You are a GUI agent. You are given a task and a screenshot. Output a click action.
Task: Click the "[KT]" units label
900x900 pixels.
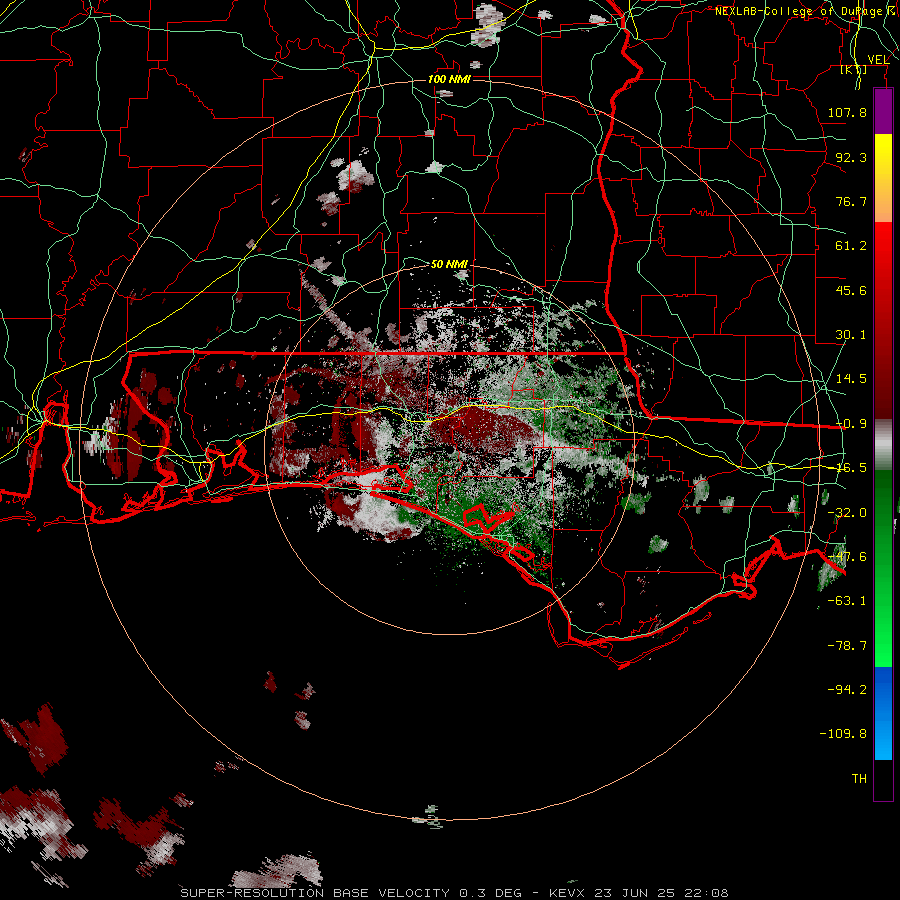(854, 69)
